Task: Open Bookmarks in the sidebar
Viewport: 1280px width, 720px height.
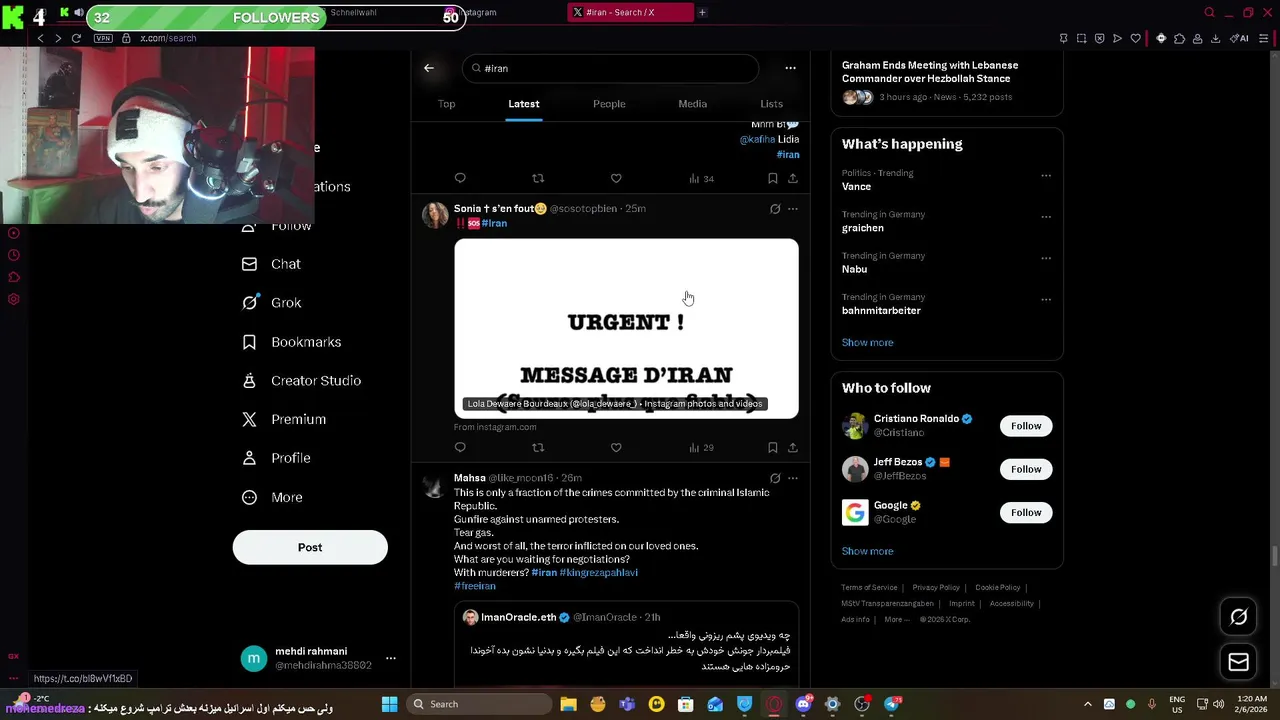Action: point(292,342)
